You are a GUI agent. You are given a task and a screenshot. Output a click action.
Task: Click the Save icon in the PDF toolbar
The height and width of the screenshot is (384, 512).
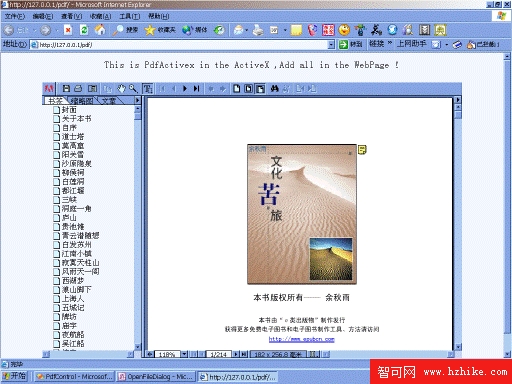coord(66,89)
